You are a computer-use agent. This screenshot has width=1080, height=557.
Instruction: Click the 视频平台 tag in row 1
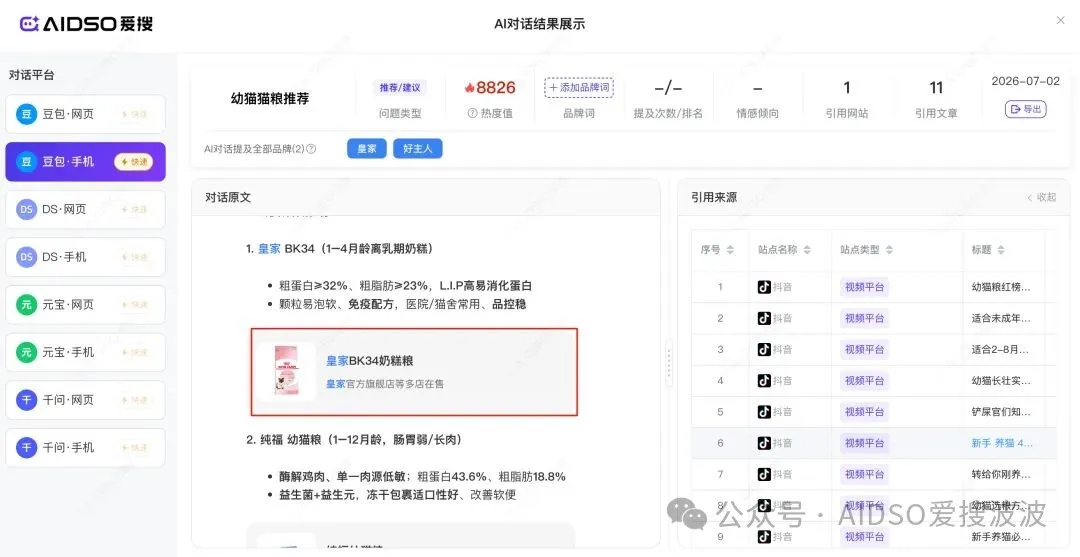click(864, 287)
